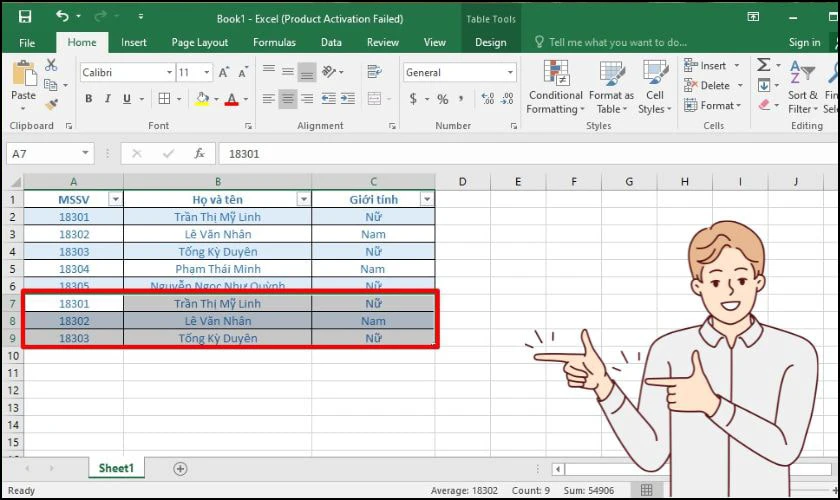Increase decimal places

coord(488,99)
